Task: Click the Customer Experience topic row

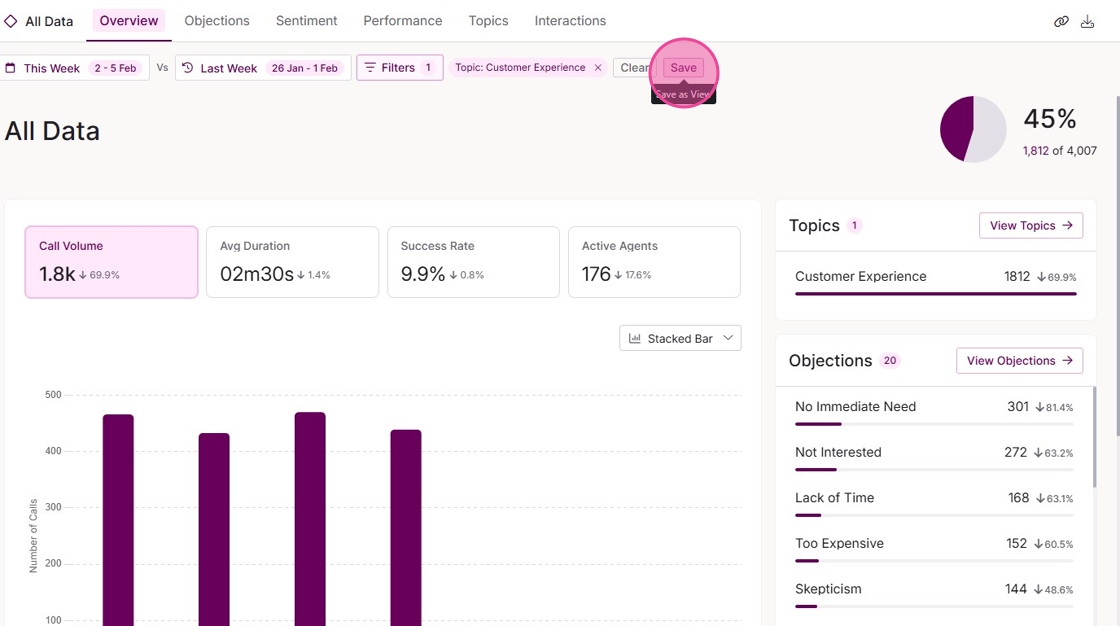Action: 936,282
